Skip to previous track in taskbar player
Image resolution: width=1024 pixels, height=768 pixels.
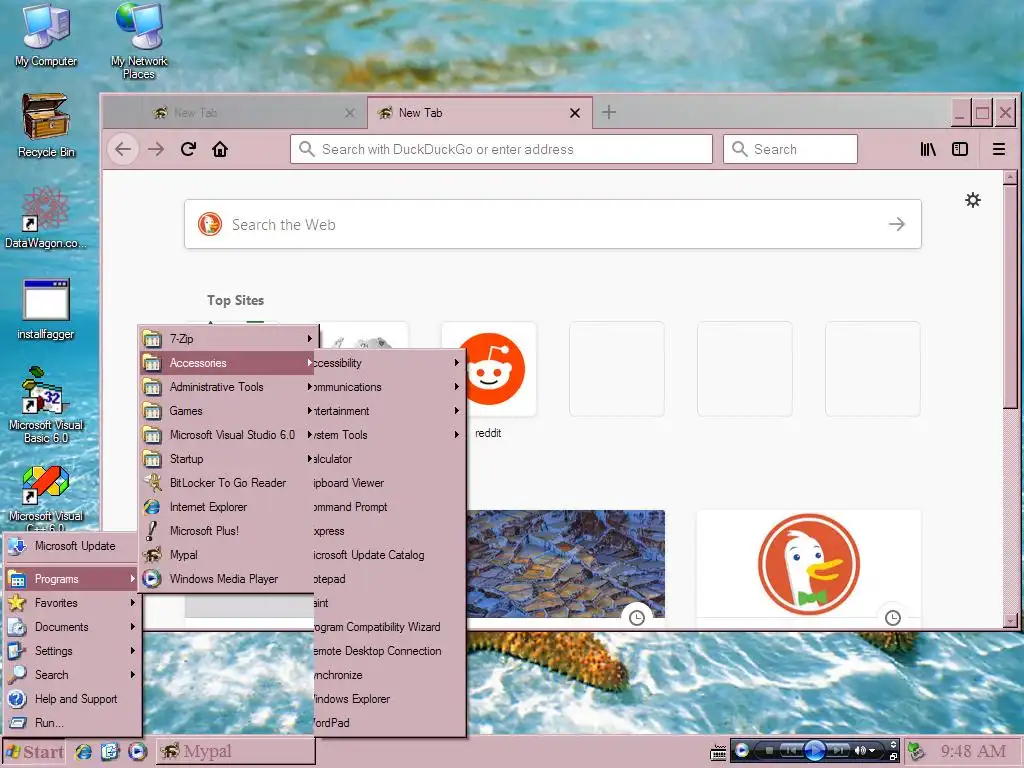pos(790,751)
